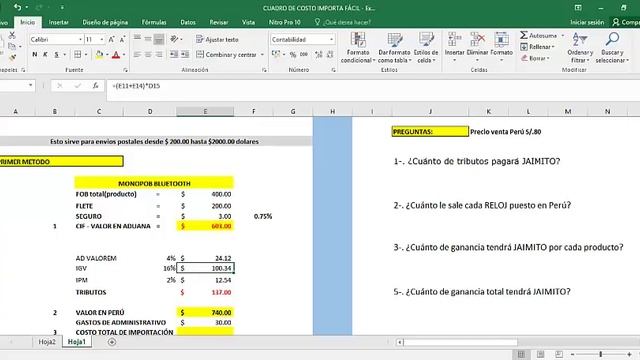Switch to the Fórmulas tab
The width and height of the screenshot is (640, 360).
pyautogui.click(x=154, y=22)
